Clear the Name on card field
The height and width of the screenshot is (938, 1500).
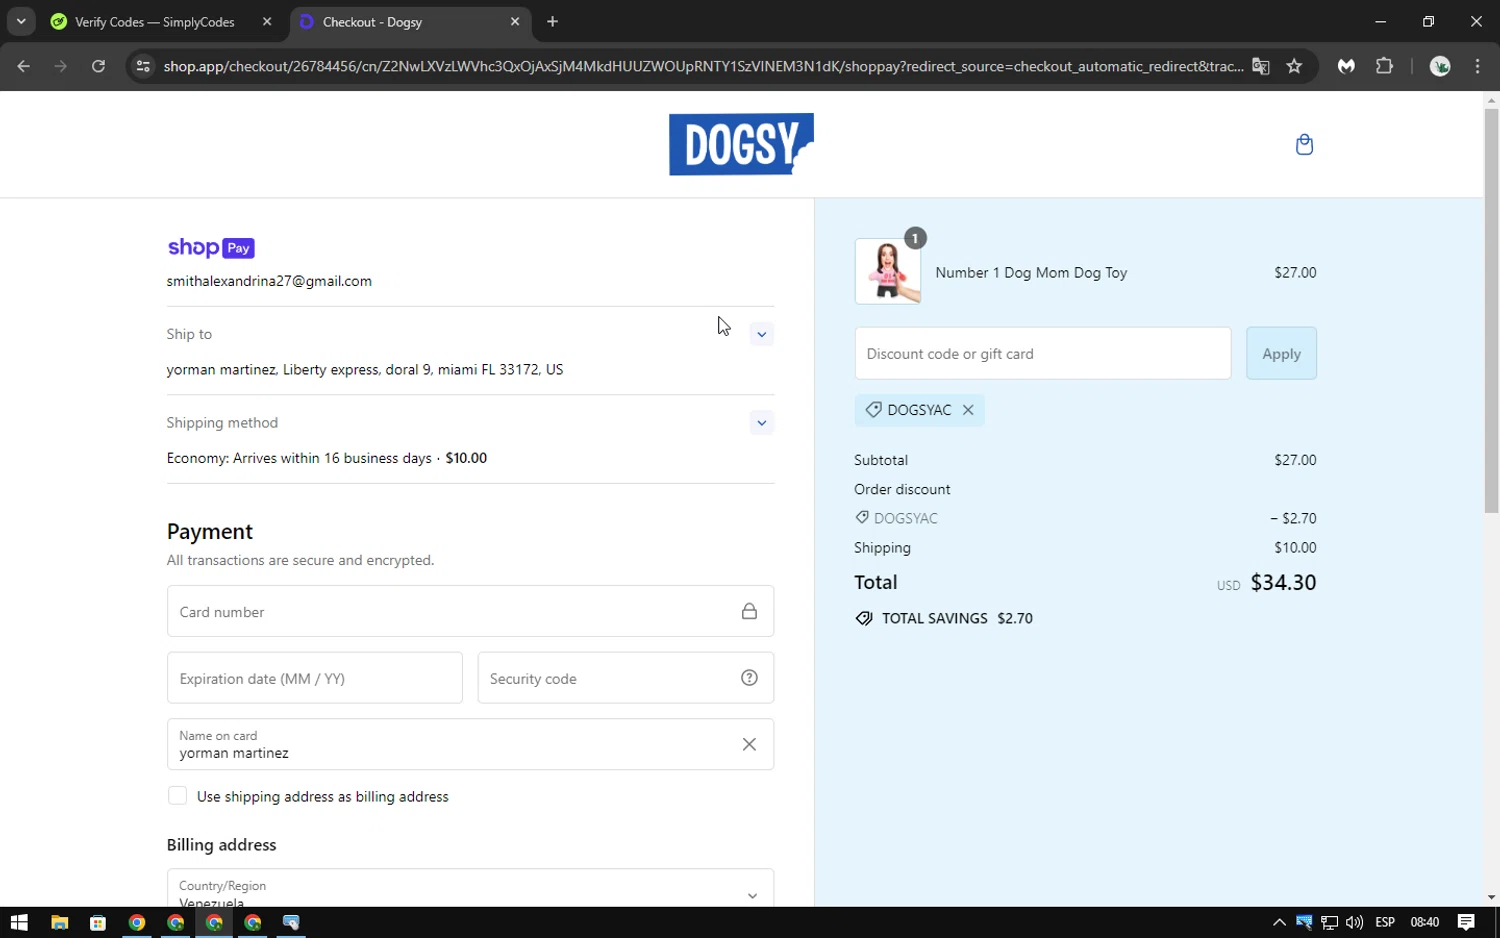749,744
